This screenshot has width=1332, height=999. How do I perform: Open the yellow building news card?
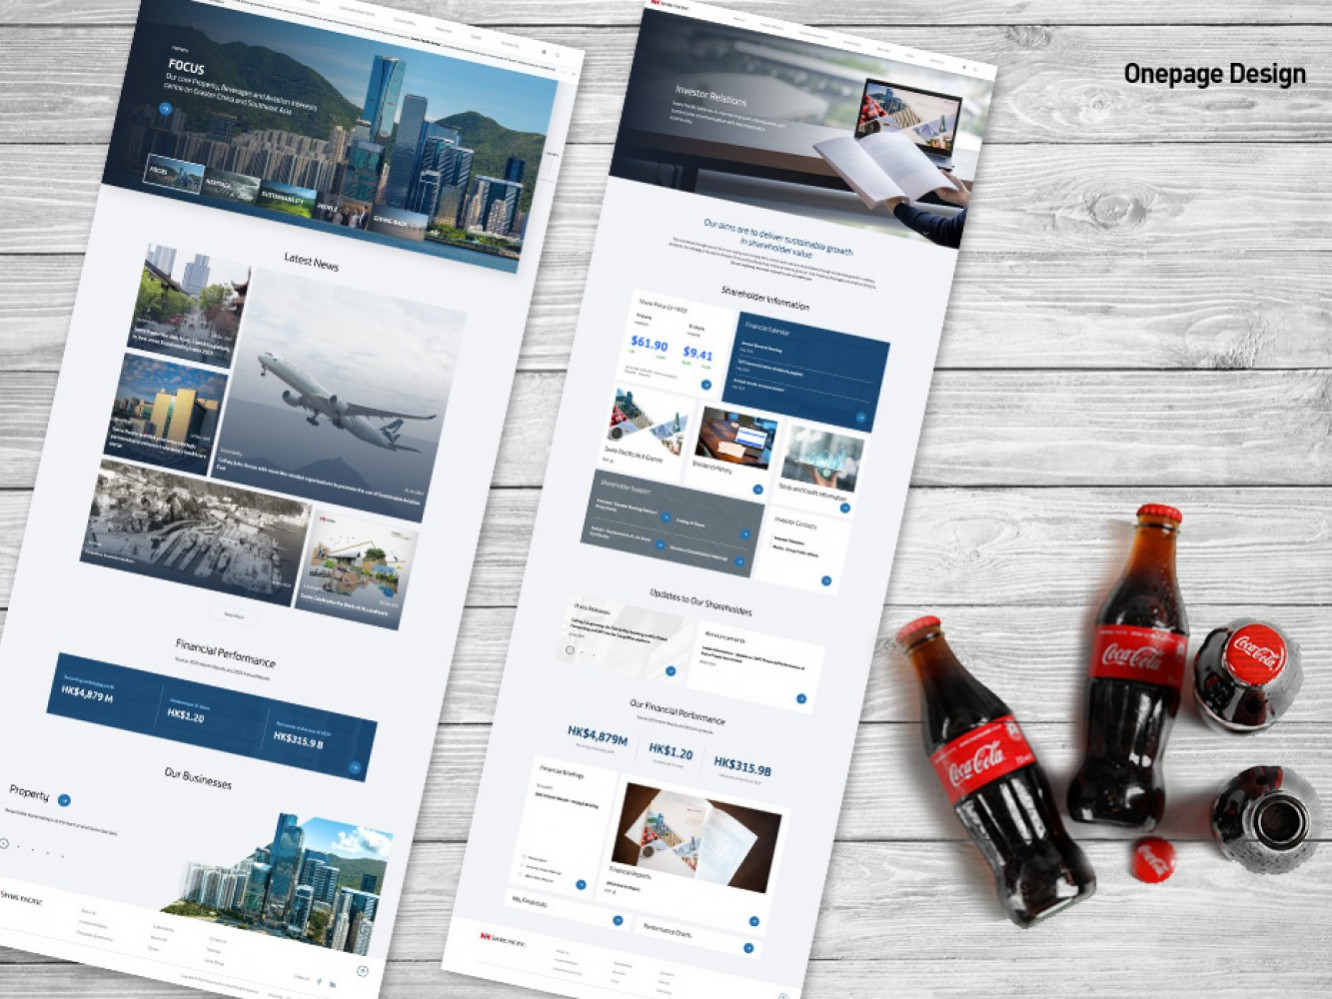click(x=164, y=412)
